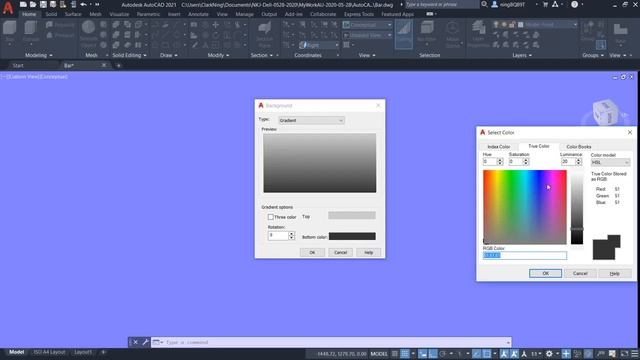This screenshot has width=640, height=360.
Task: Click the Open folder icon in quick access toolbar
Action: click(x=33, y=4)
